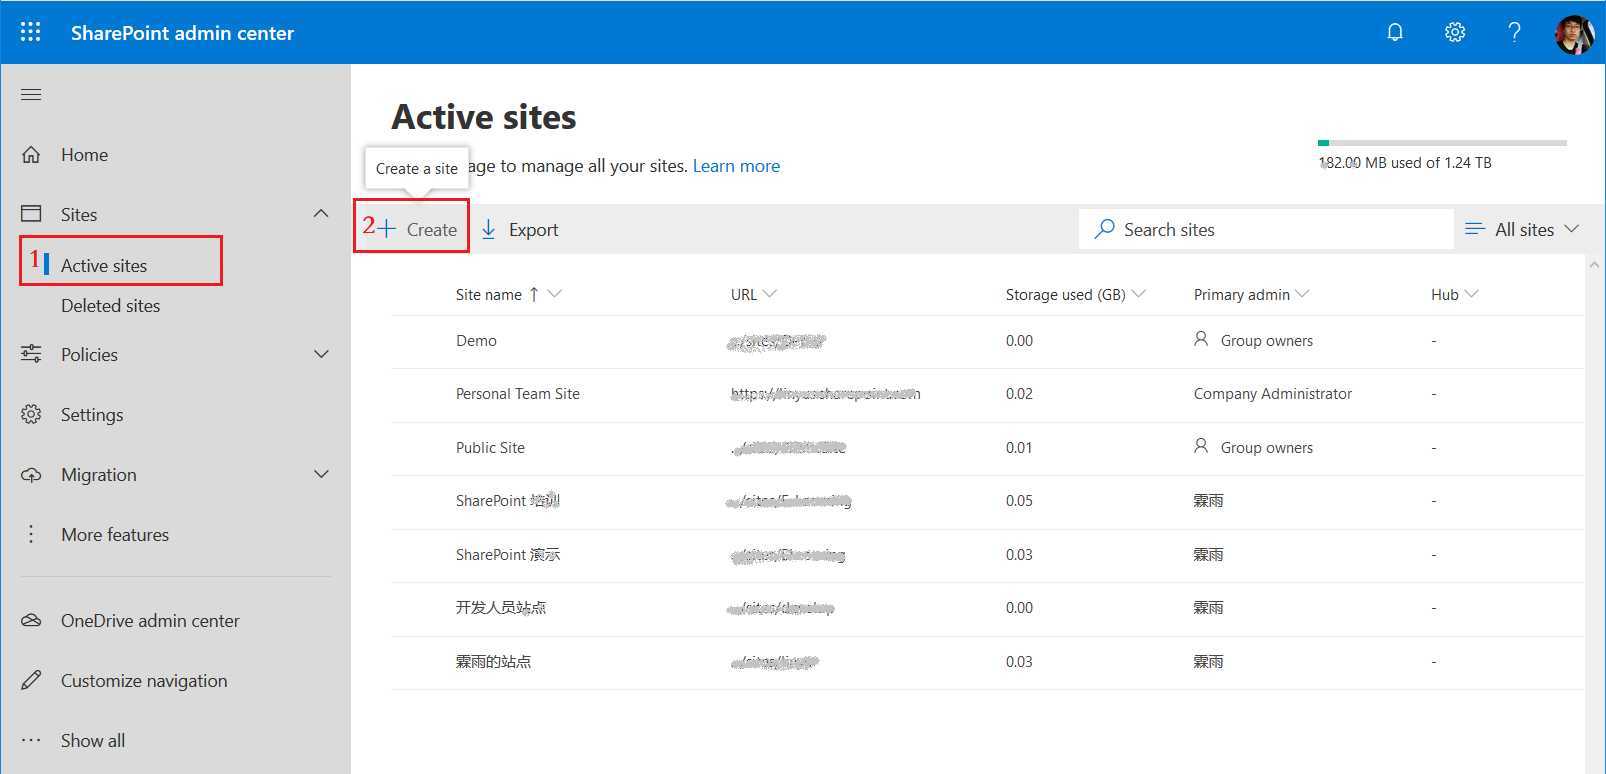Click the Show all ellipsis icon

[x=31, y=740]
